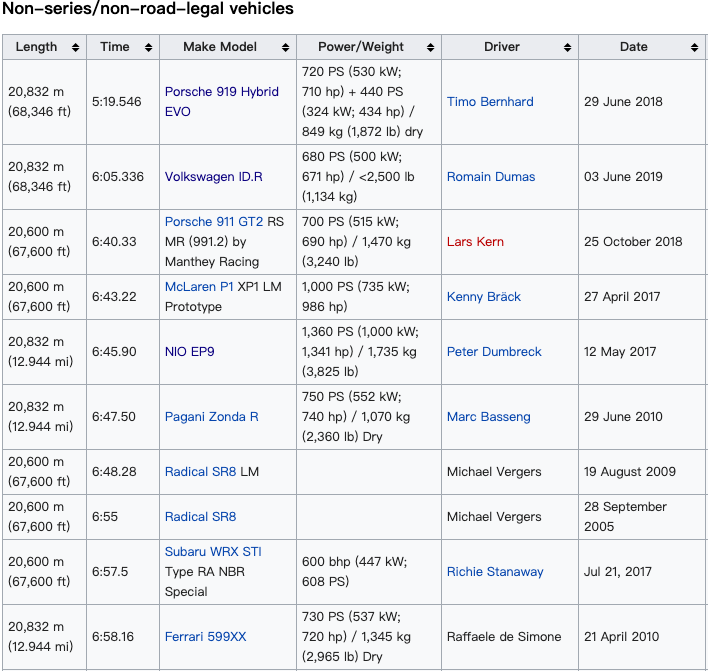This screenshot has width=708, height=671.
Task: Open Radical SR8 link in LM row
Action: point(200,472)
